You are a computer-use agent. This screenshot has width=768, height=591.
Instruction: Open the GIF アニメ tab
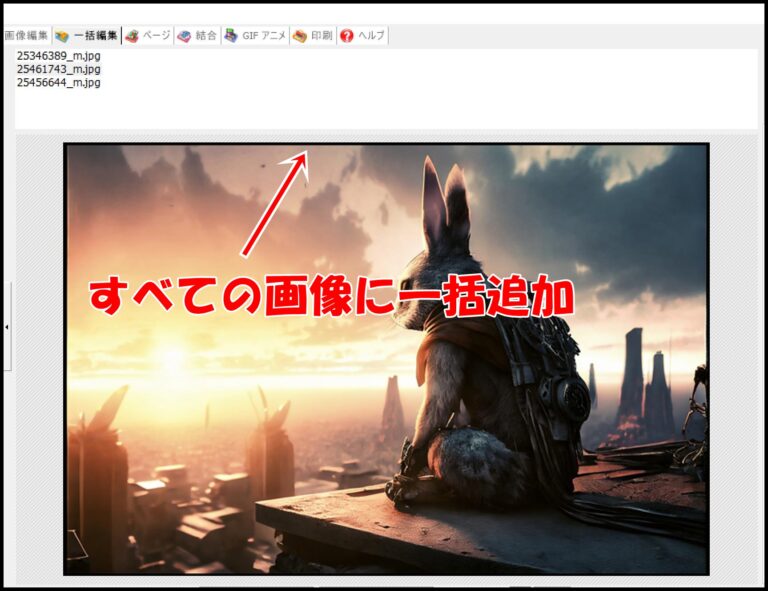point(255,36)
